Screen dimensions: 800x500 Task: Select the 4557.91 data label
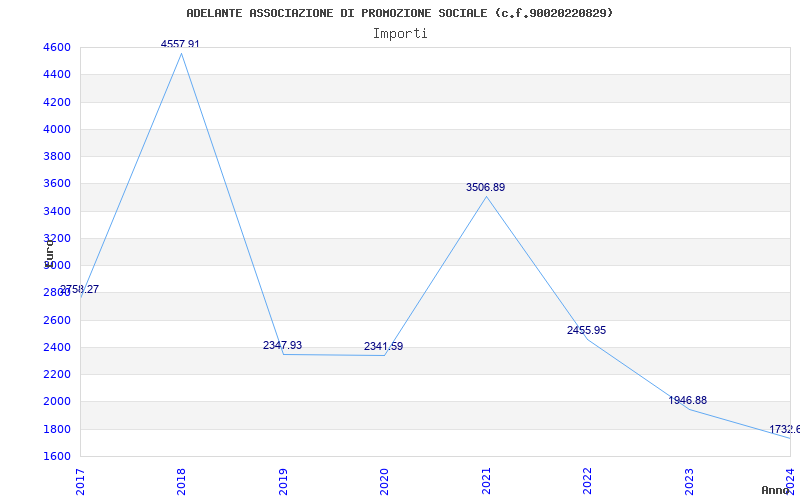point(180,44)
